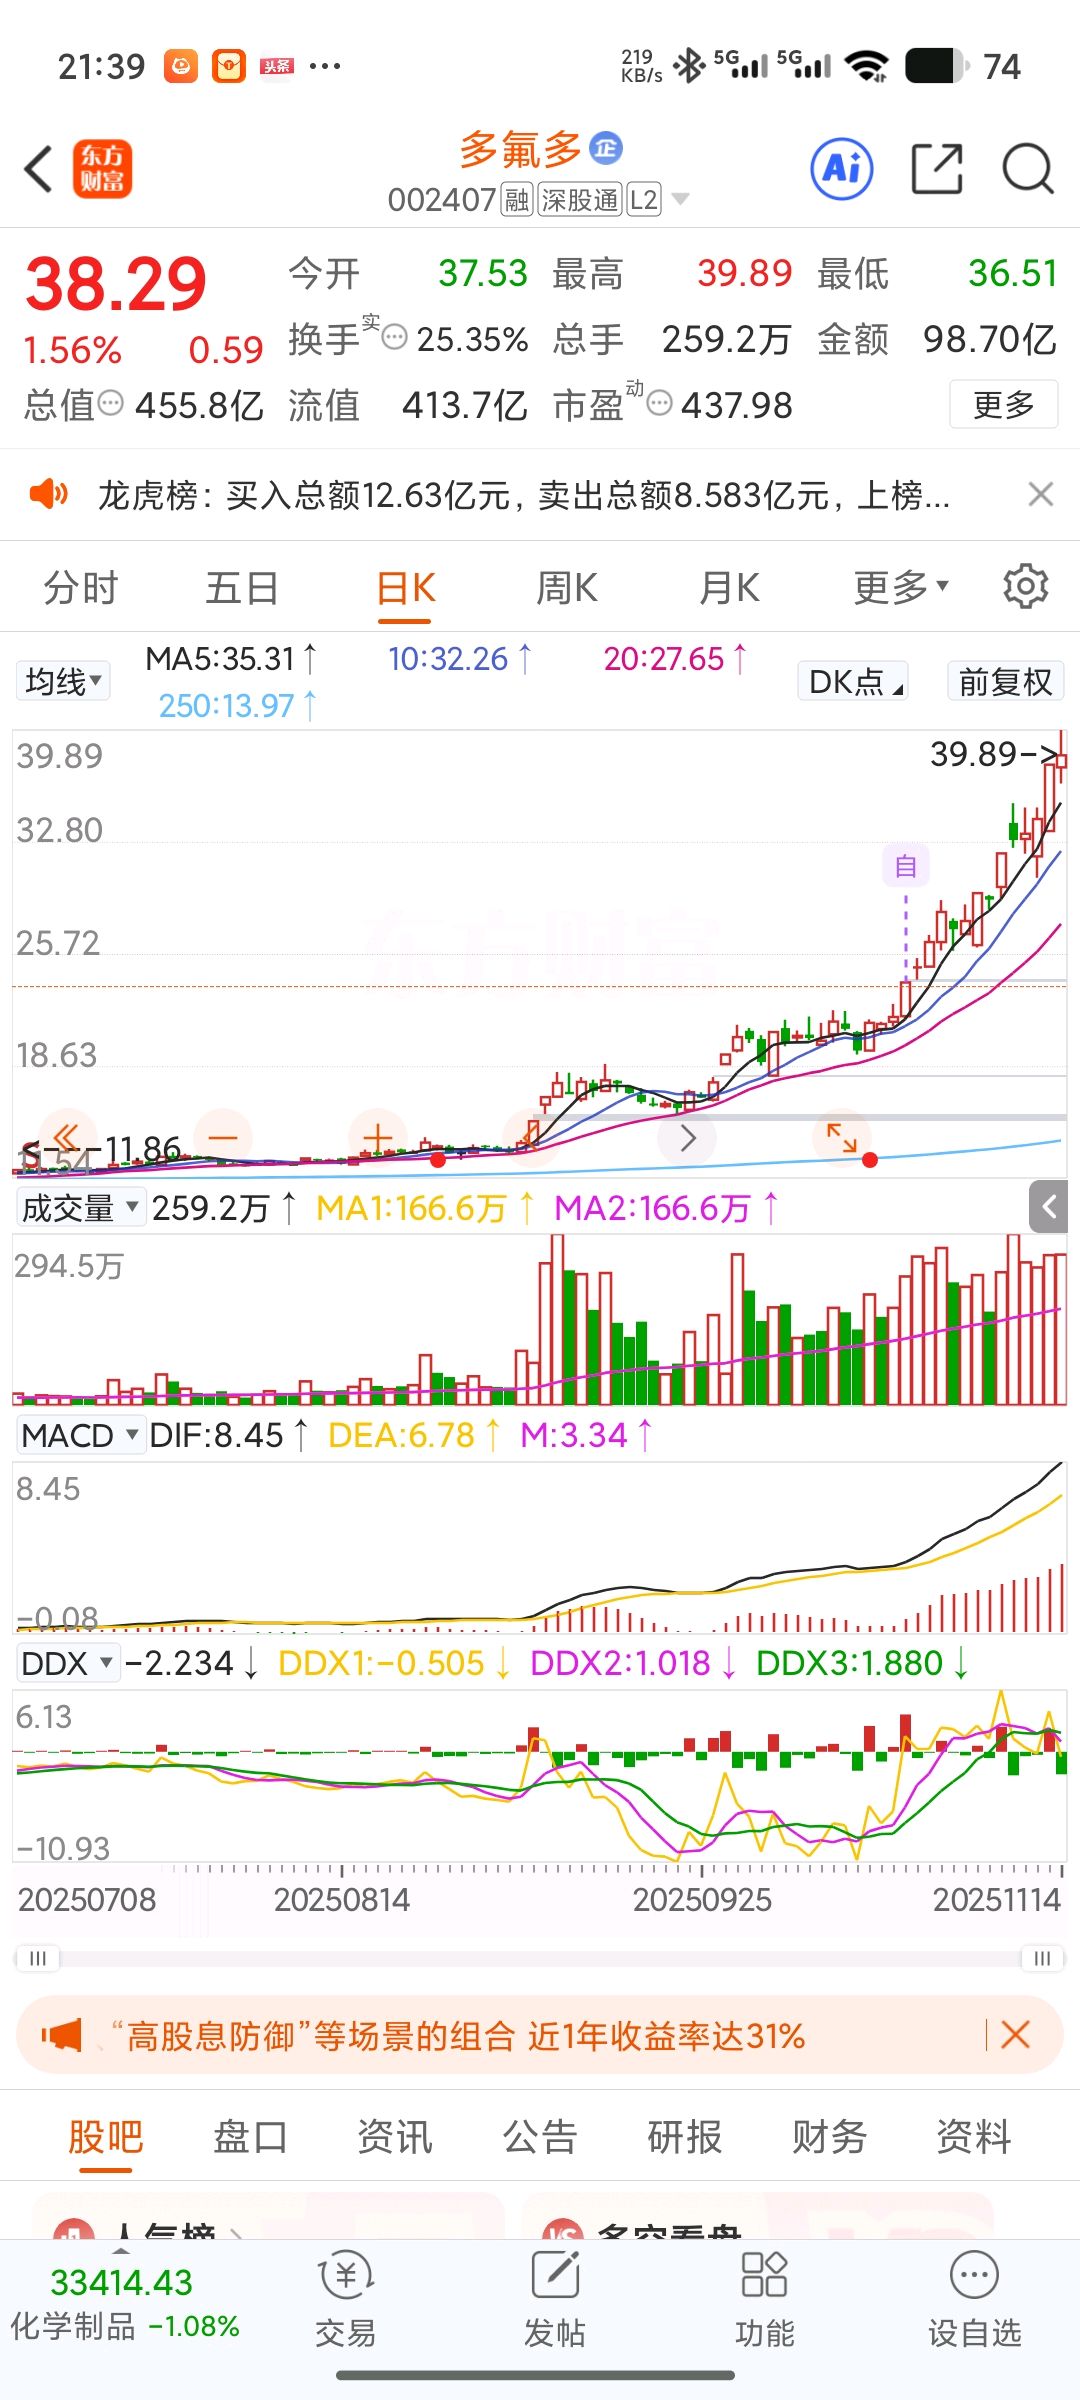The image size is (1080, 2400).
Task: Tap 市盈 info circle icon
Action: click(x=659, y=403)
